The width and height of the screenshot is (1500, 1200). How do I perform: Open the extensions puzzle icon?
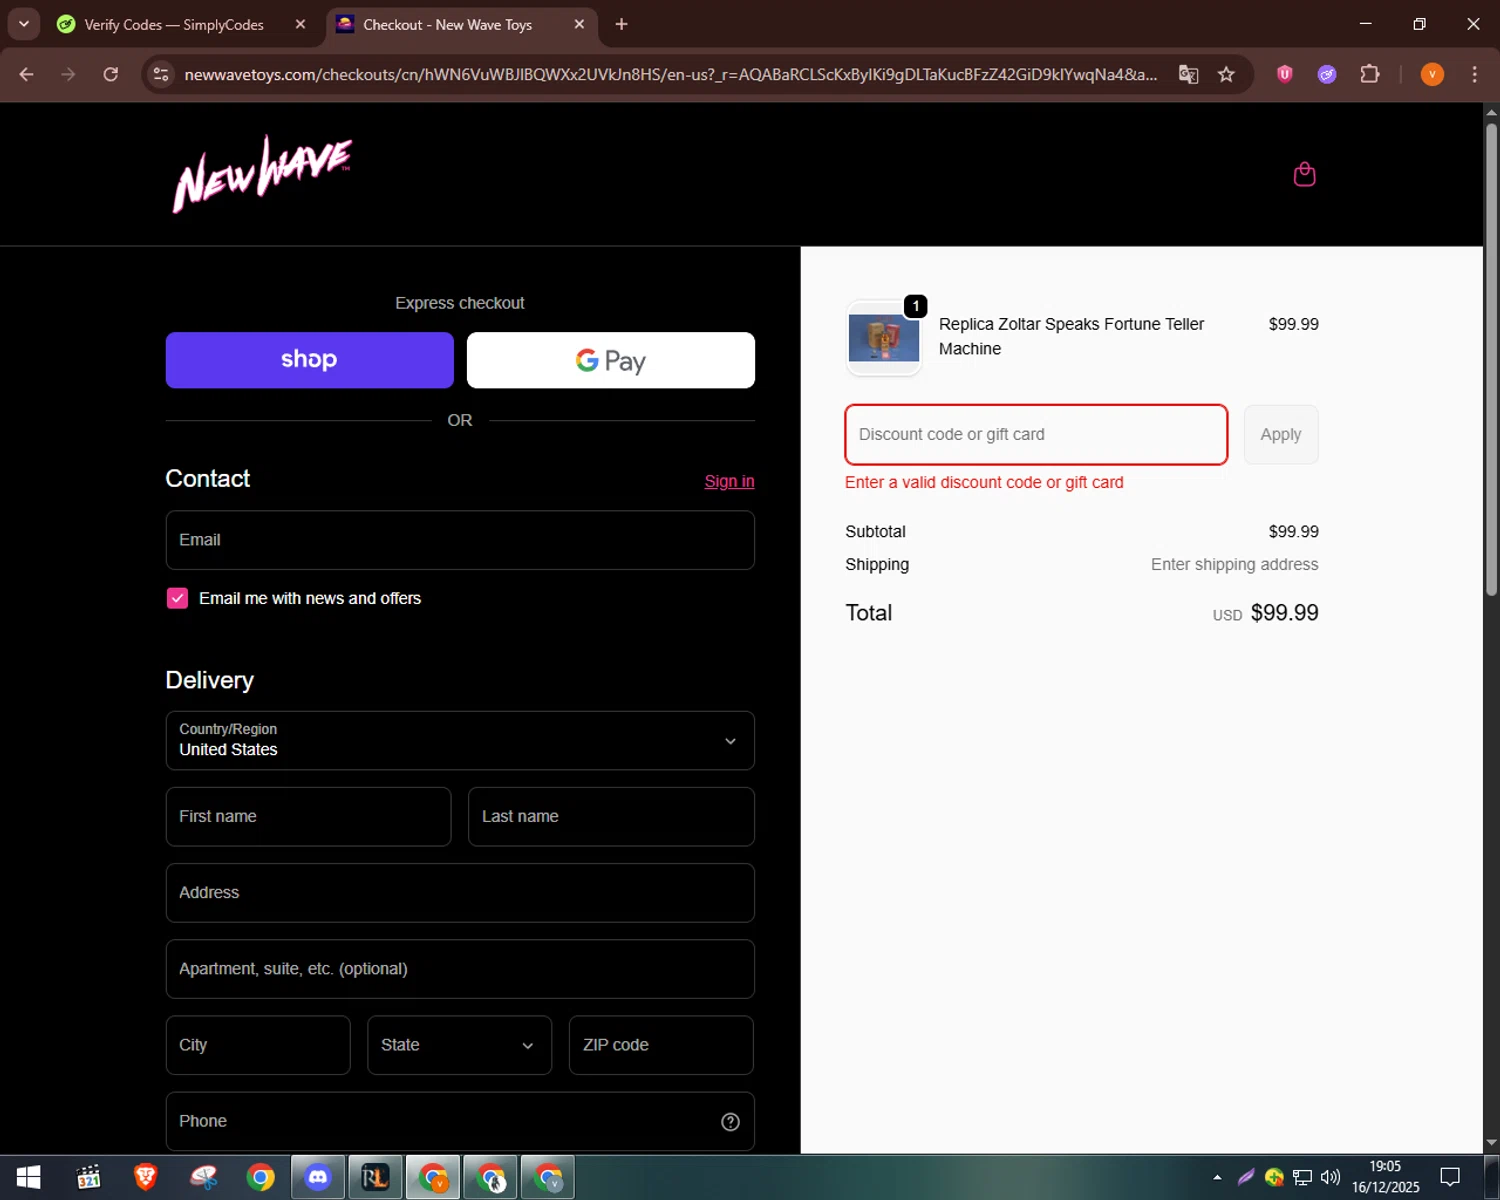(1370, 74)
